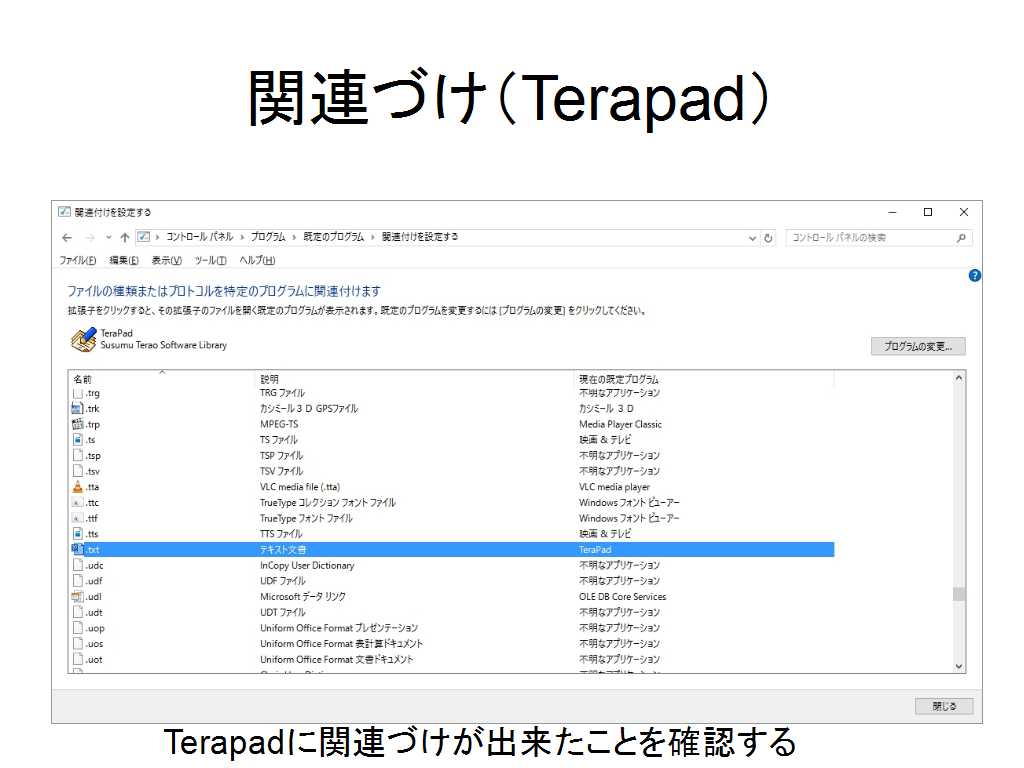Click the .trp media file icon
Viewport: 1024px width, 768px height.
point(78,424)
